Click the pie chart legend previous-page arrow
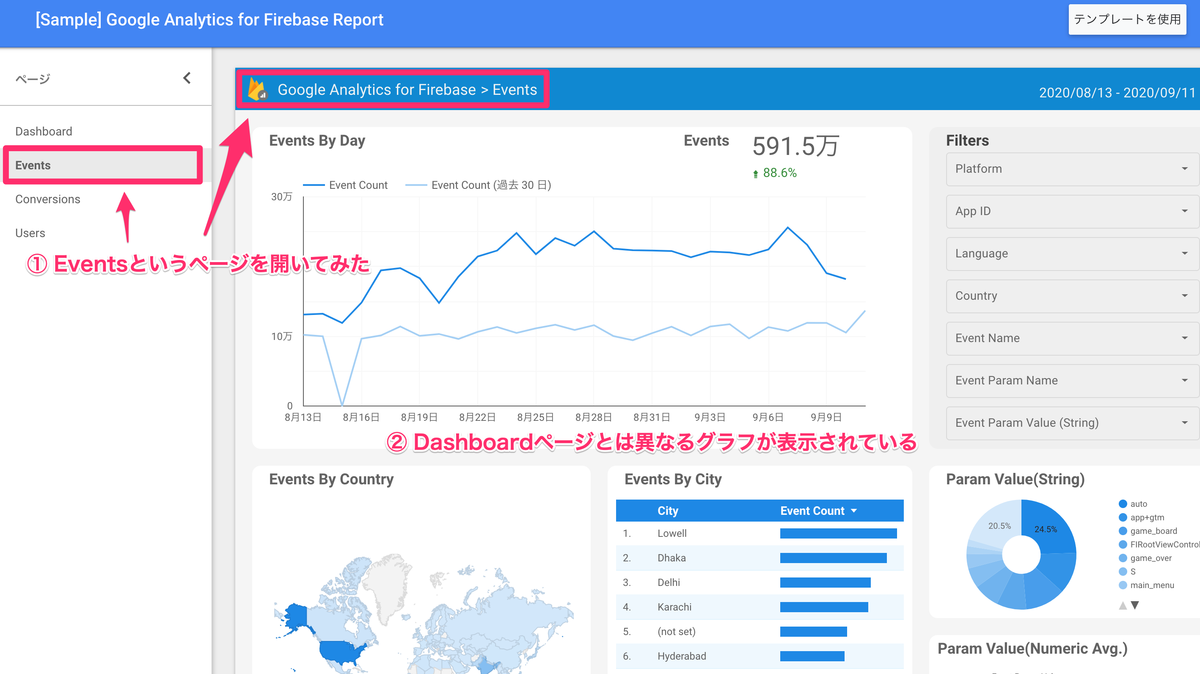 click(x=1123, y=605)
